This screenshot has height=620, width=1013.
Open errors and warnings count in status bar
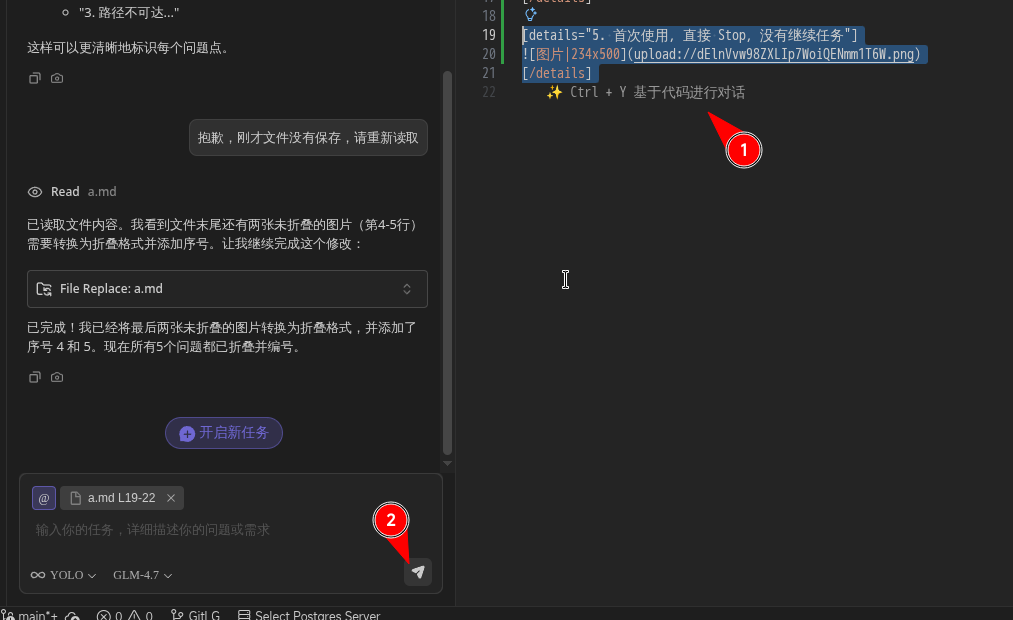point(124,615)
